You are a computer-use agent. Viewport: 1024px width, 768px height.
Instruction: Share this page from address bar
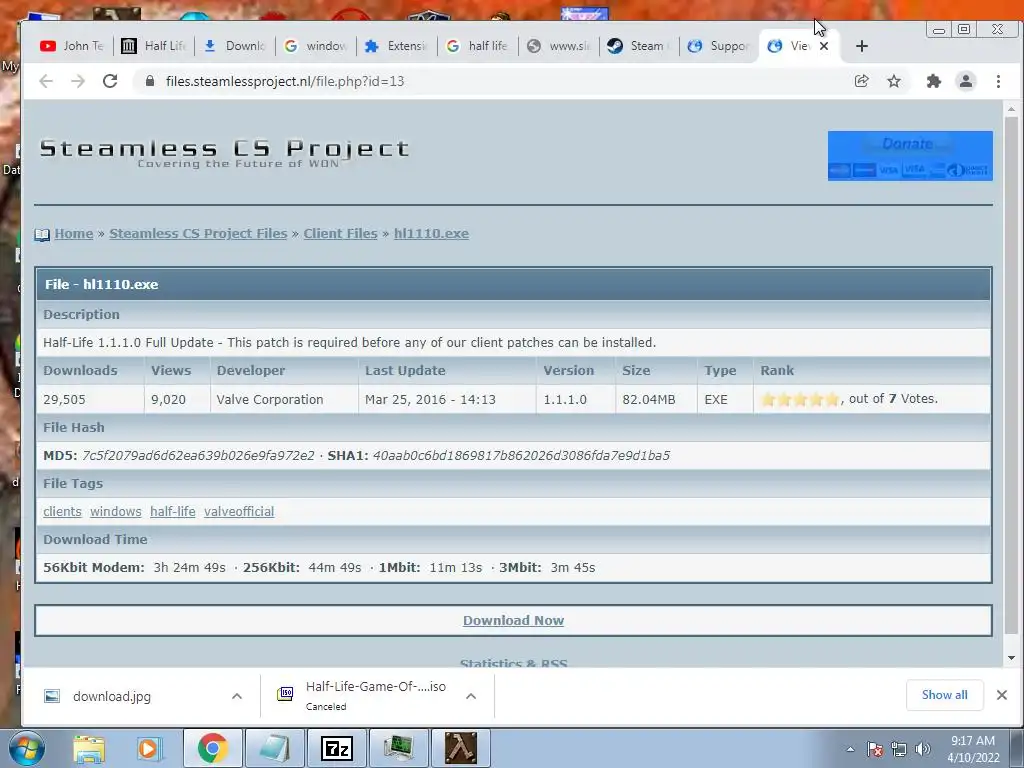pyautogui.click(x=861, y=81)
